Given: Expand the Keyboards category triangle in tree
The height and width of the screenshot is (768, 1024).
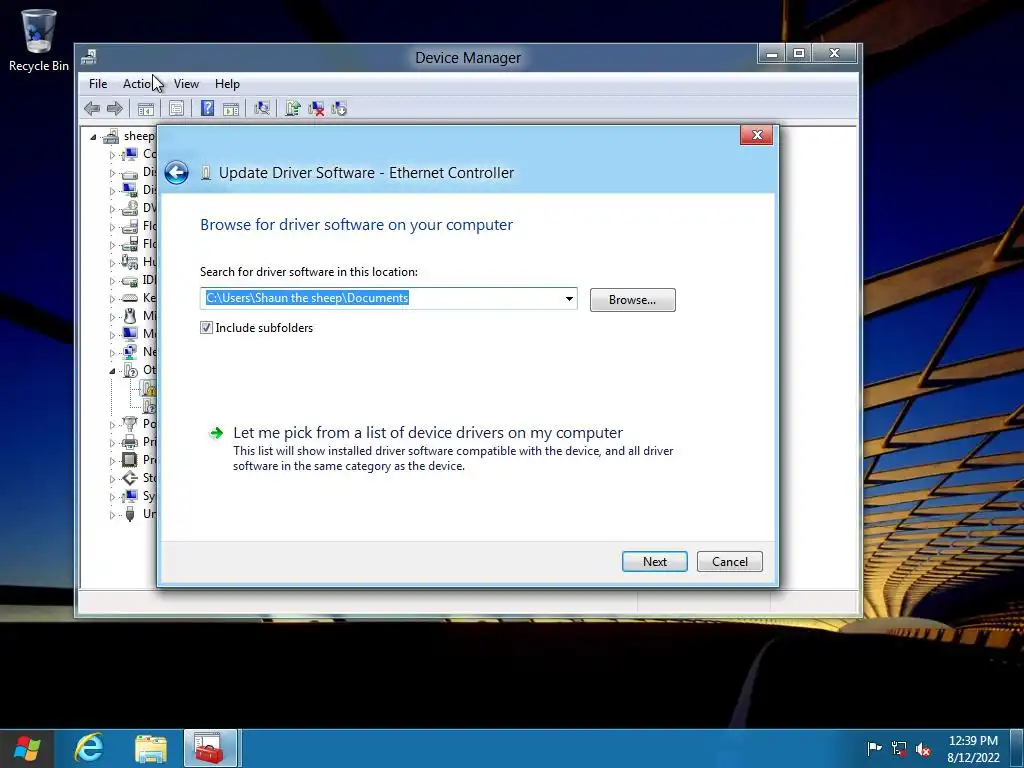Looking at the screenshot, I should pyautogui.click(x=112, y=299).
